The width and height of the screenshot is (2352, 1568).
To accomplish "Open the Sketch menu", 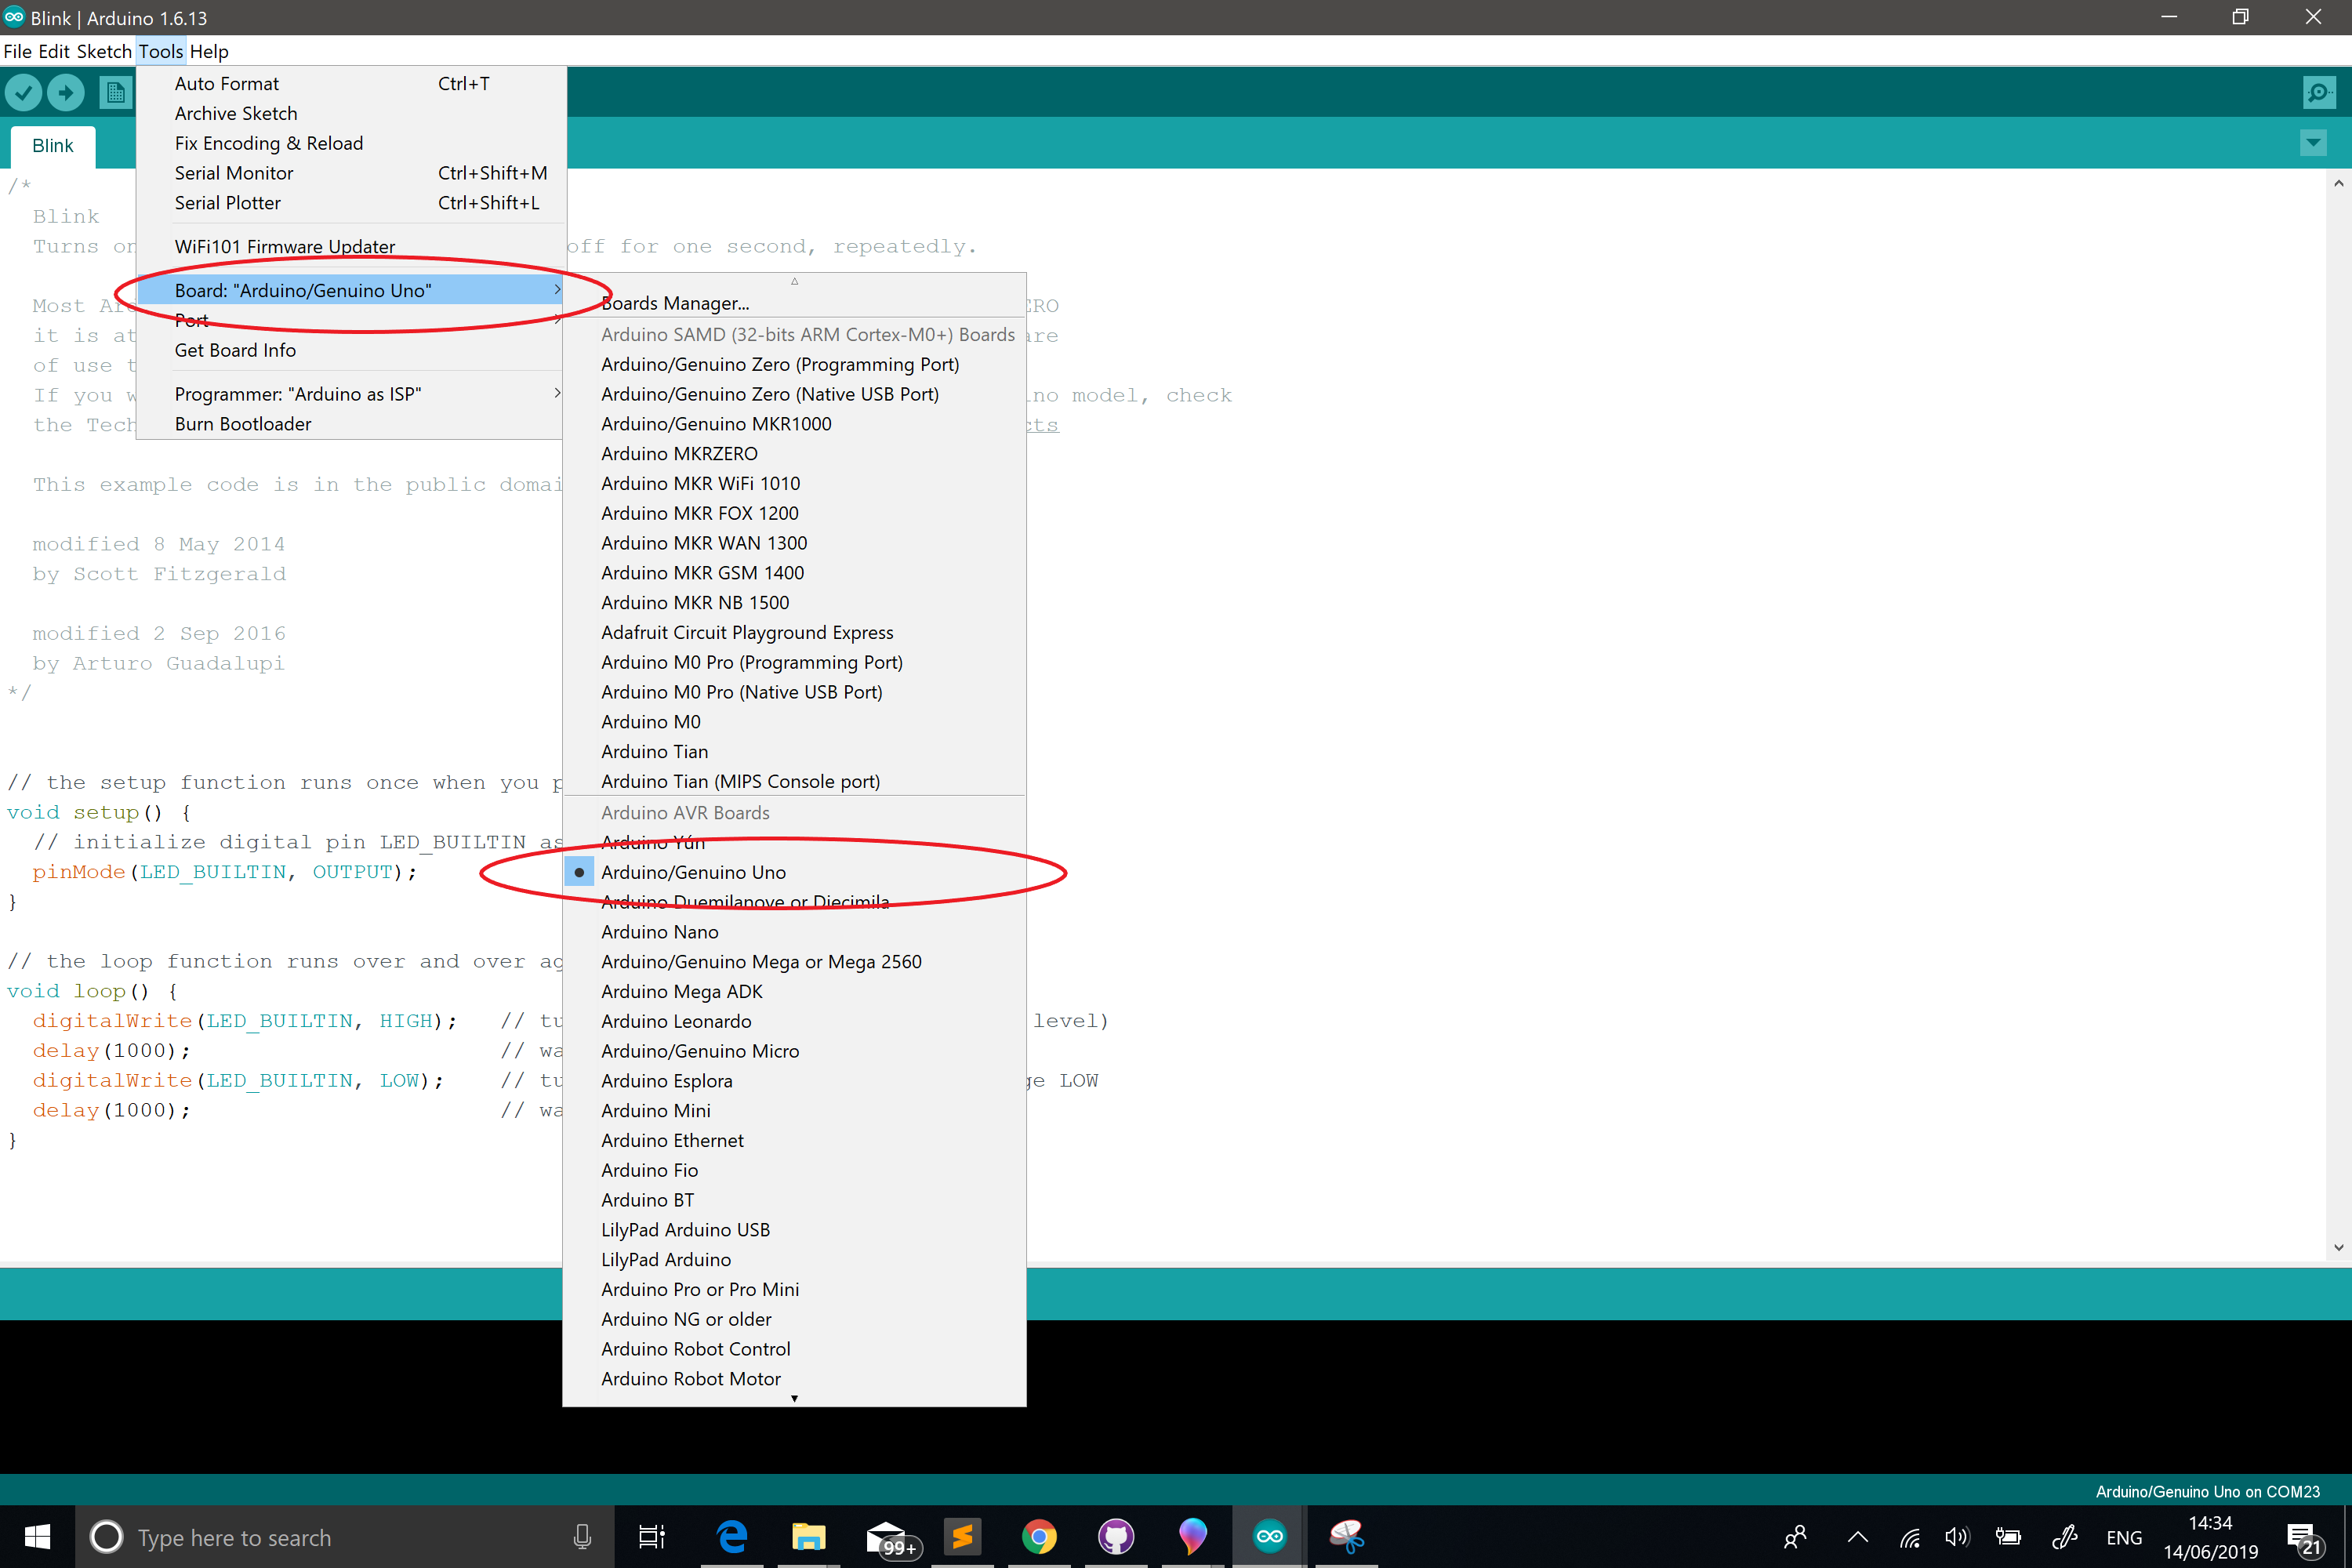I will point(104,51).
